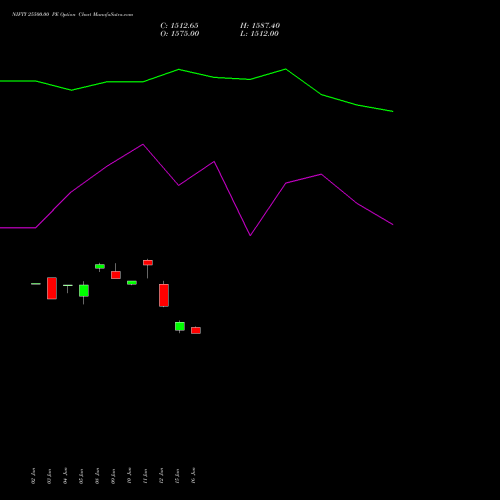
Task: Click the 16 Jun date axis label
Action: [x=193, y=476]
